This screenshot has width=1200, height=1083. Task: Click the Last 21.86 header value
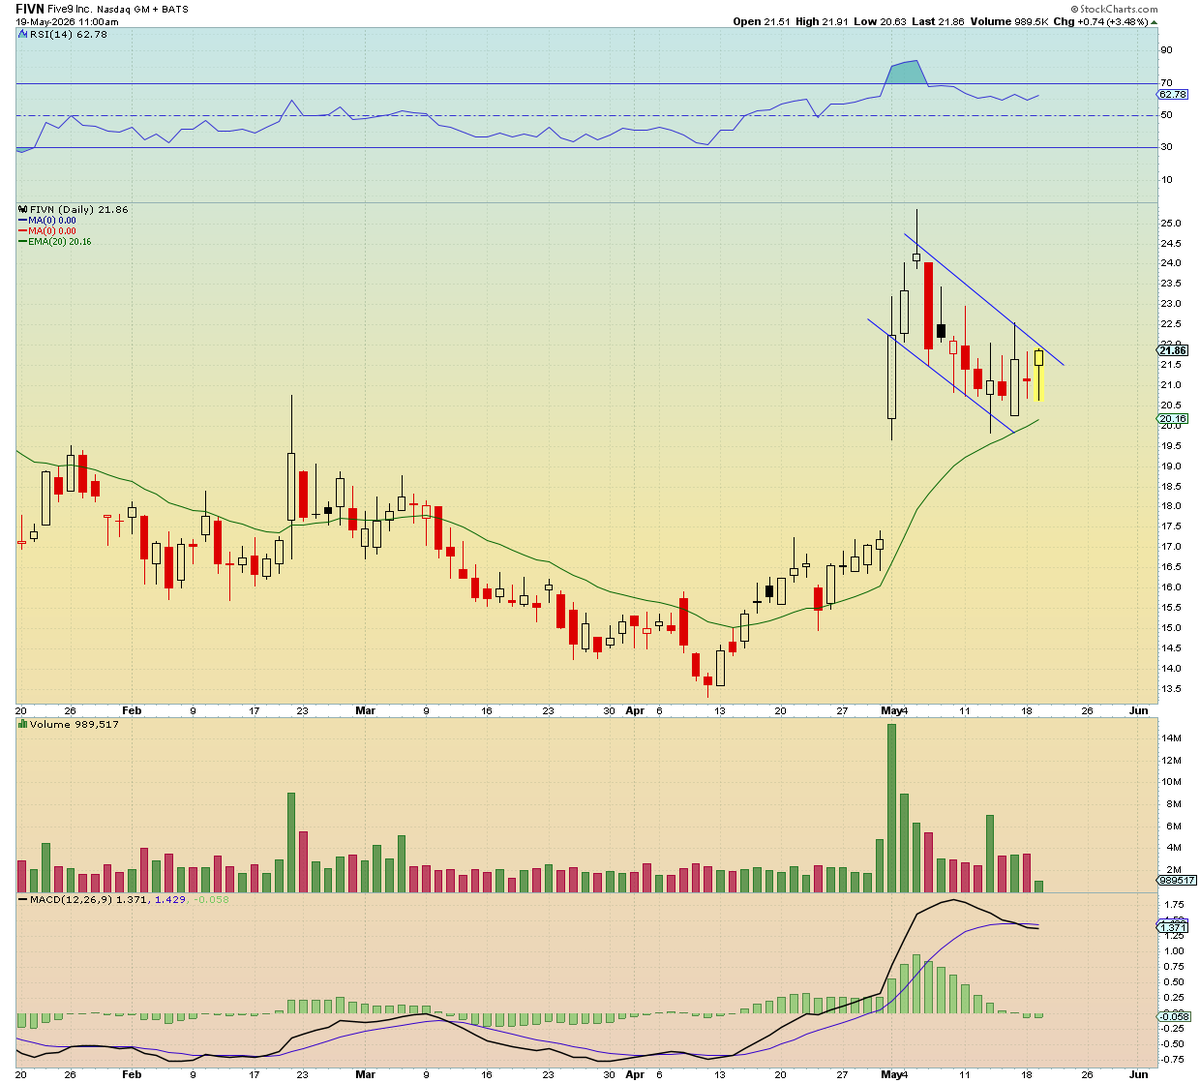point(936,22)
